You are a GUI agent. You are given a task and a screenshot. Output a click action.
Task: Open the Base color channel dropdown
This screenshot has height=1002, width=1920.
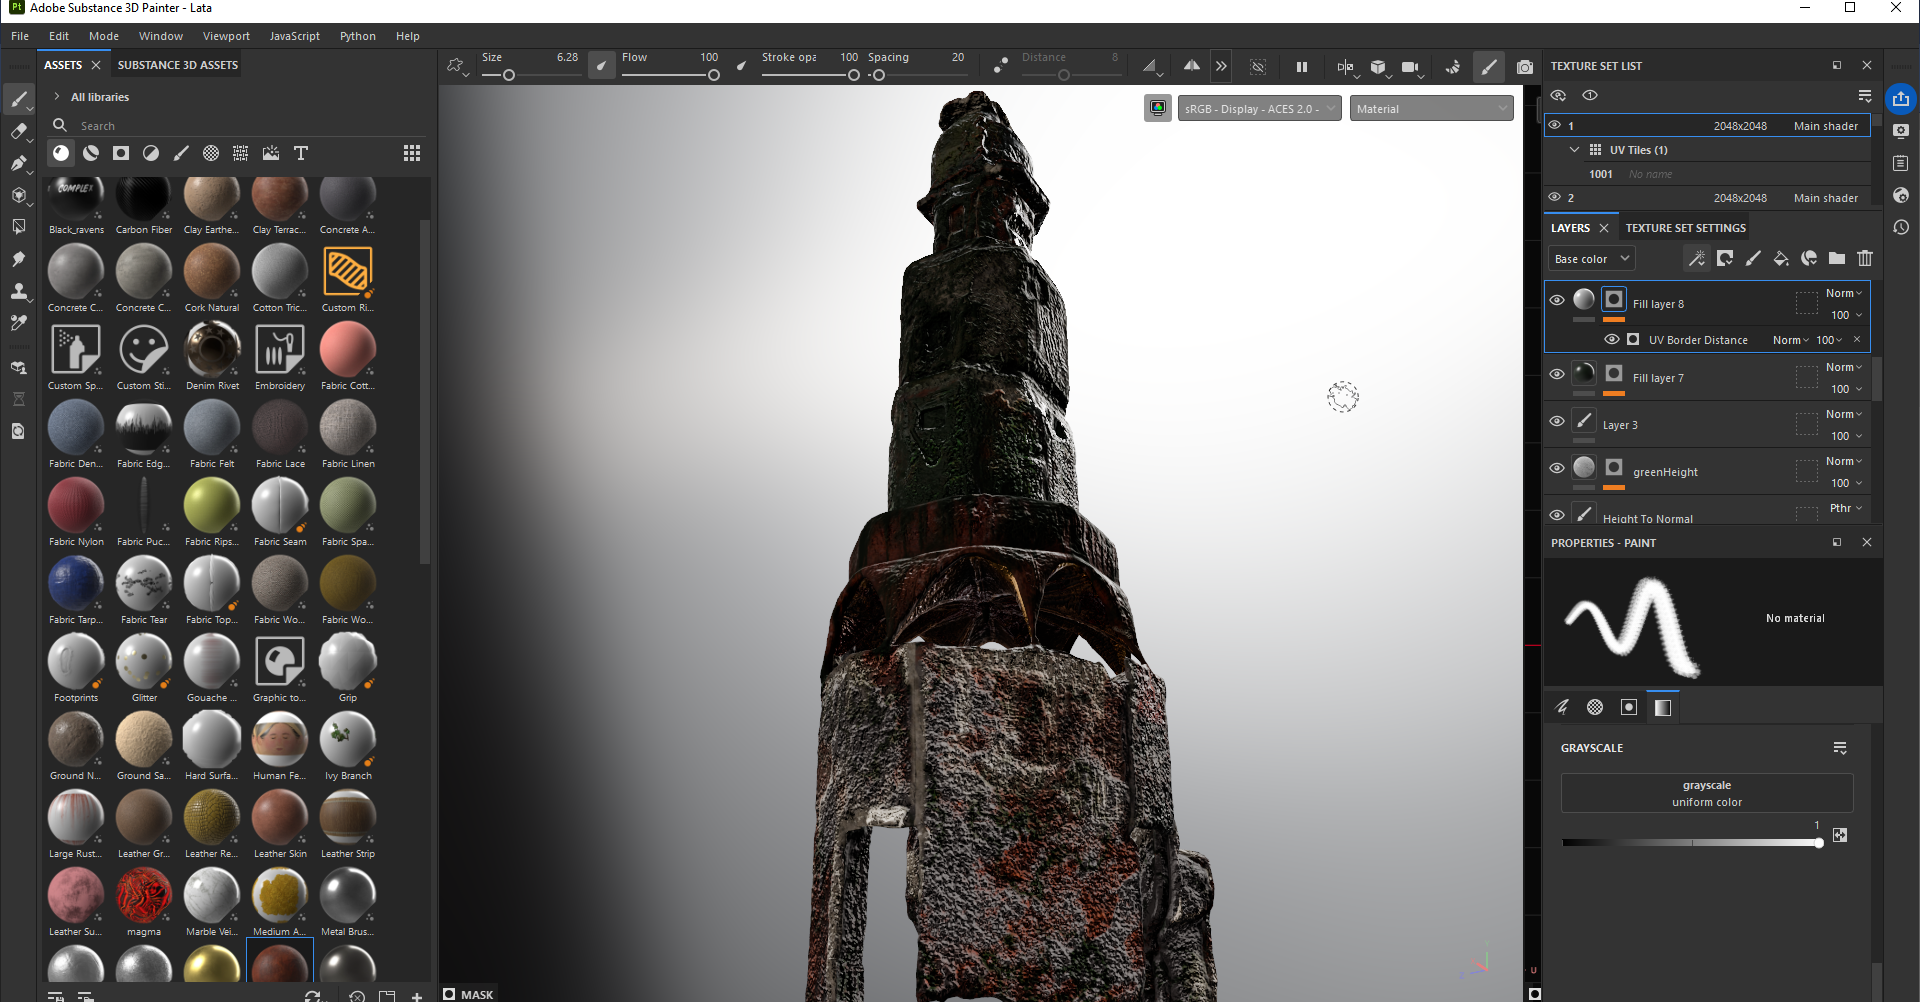1591,259
